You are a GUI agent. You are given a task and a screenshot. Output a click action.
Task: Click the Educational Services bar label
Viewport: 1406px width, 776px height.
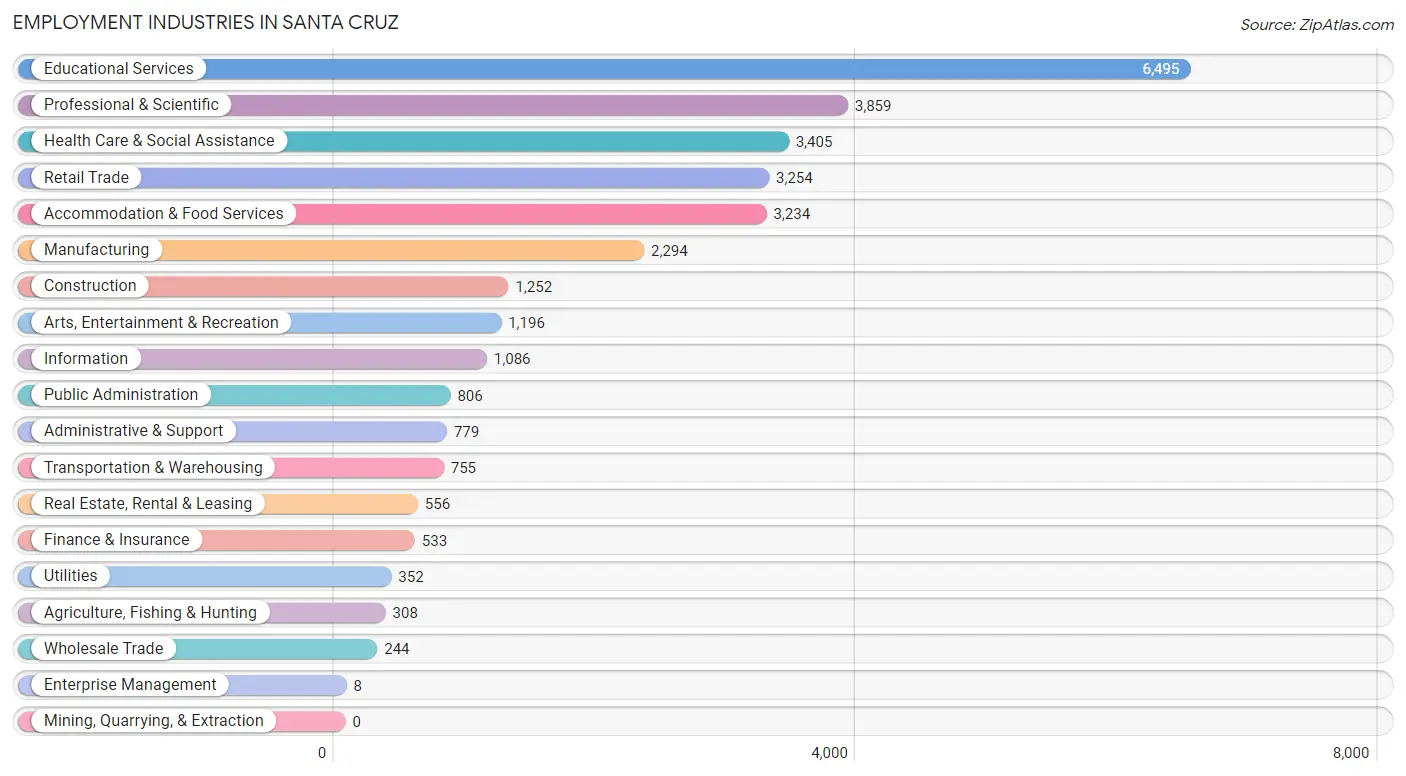tap(119, 69)
